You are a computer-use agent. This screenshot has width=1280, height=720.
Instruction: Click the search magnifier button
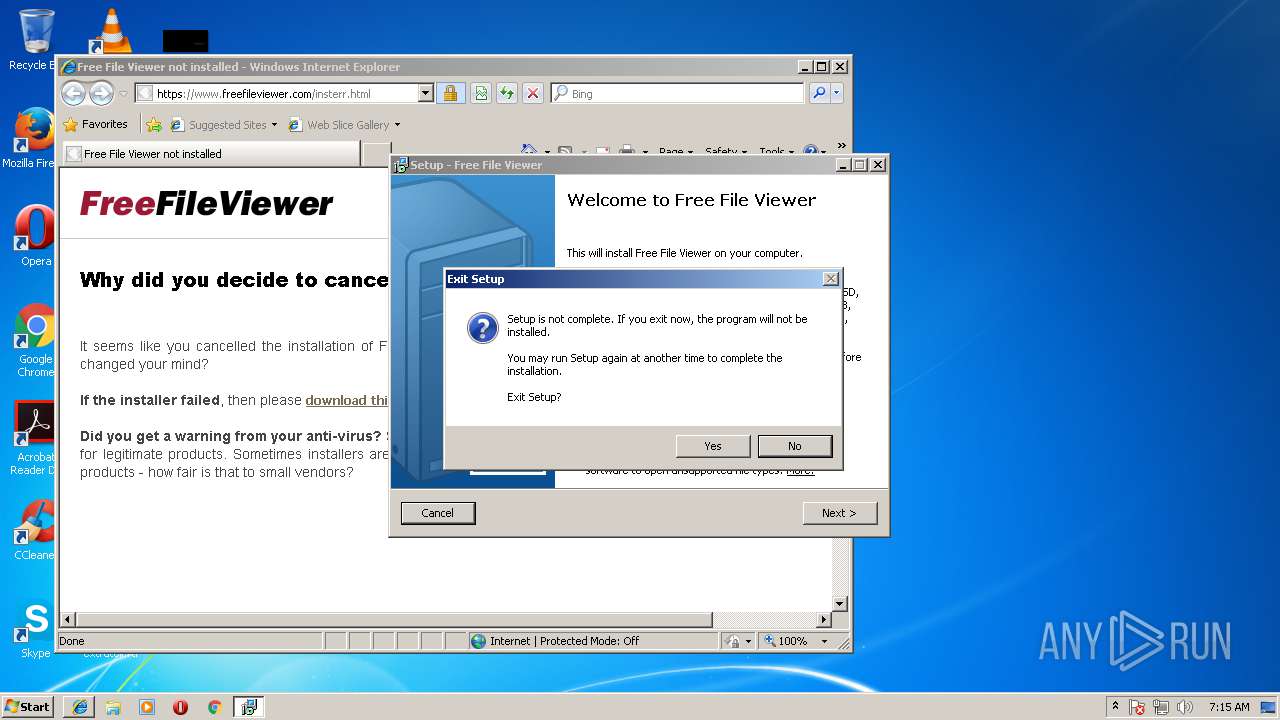pyautogui.click(x=819, y=93)
